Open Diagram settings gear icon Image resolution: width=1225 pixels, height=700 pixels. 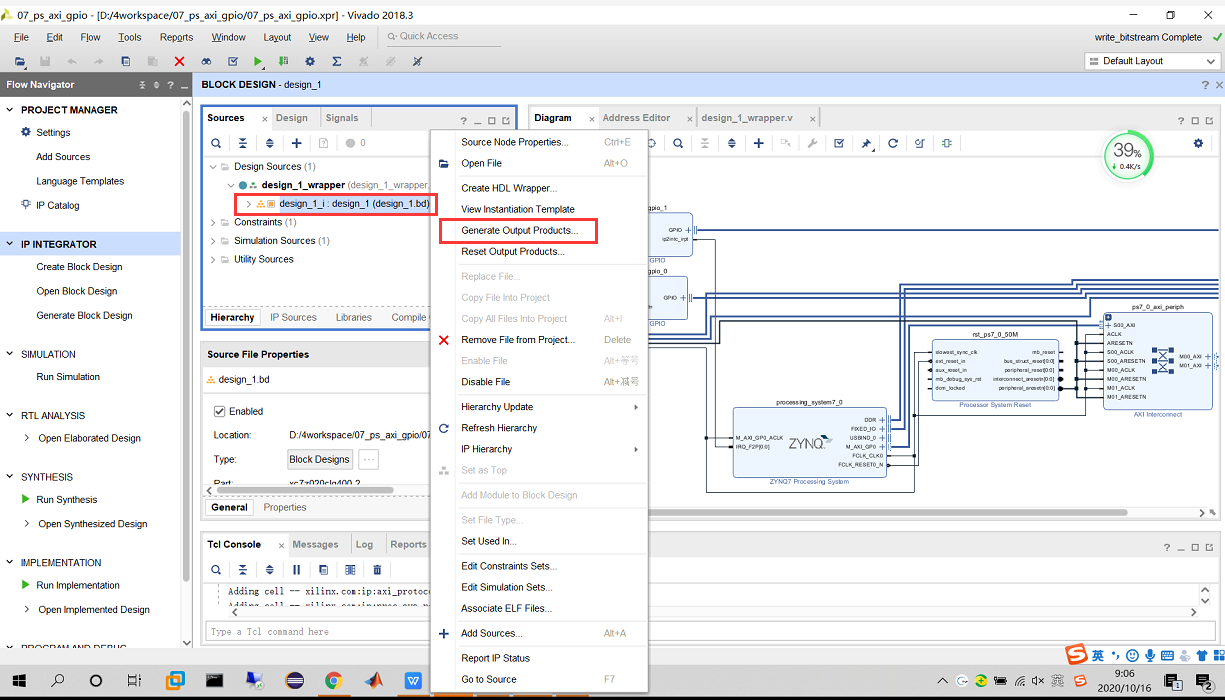point(1198,143)
